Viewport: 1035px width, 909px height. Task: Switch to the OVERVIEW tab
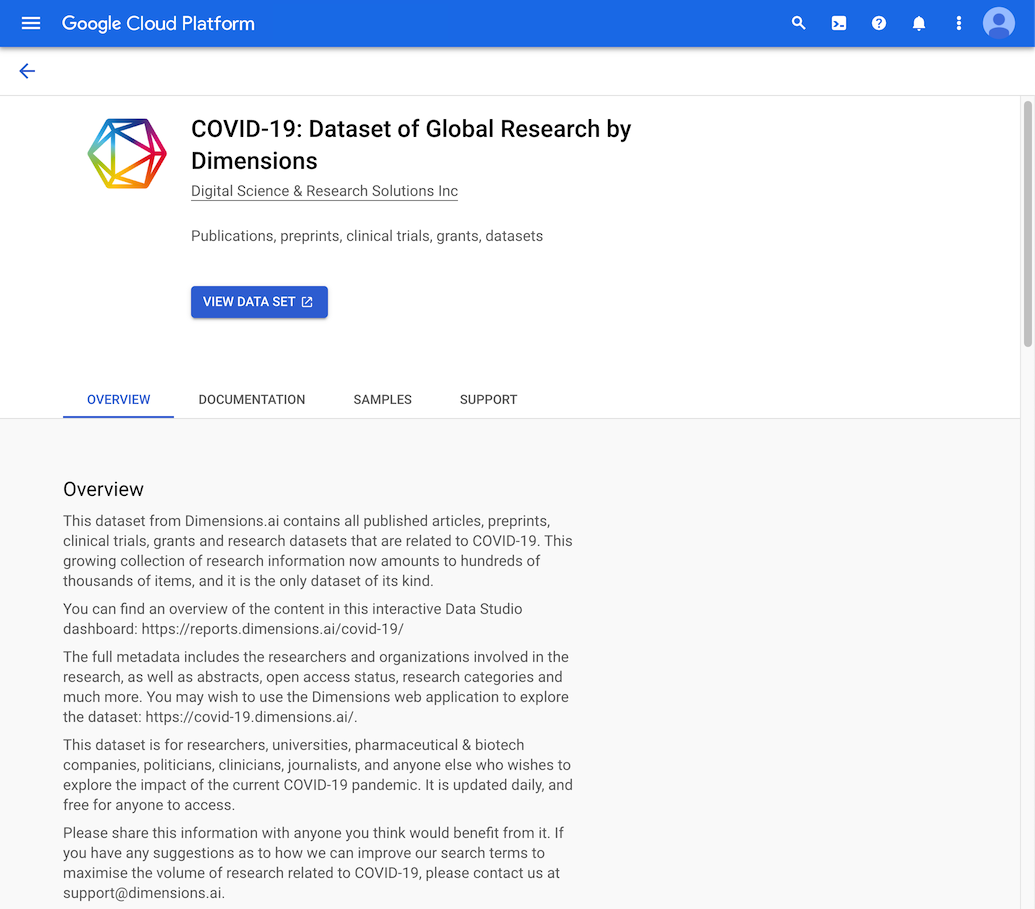pyautogui.click(x=119, y=399)
